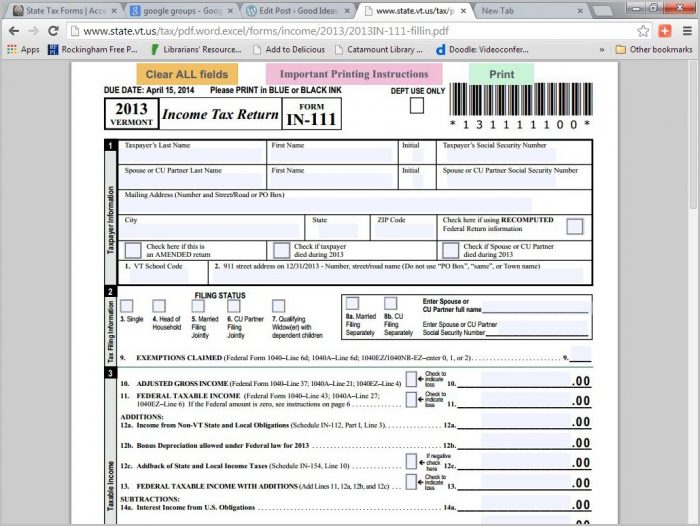Click the Taxpayer's Last Name field
Screen dimensions: 700x526
191,155
